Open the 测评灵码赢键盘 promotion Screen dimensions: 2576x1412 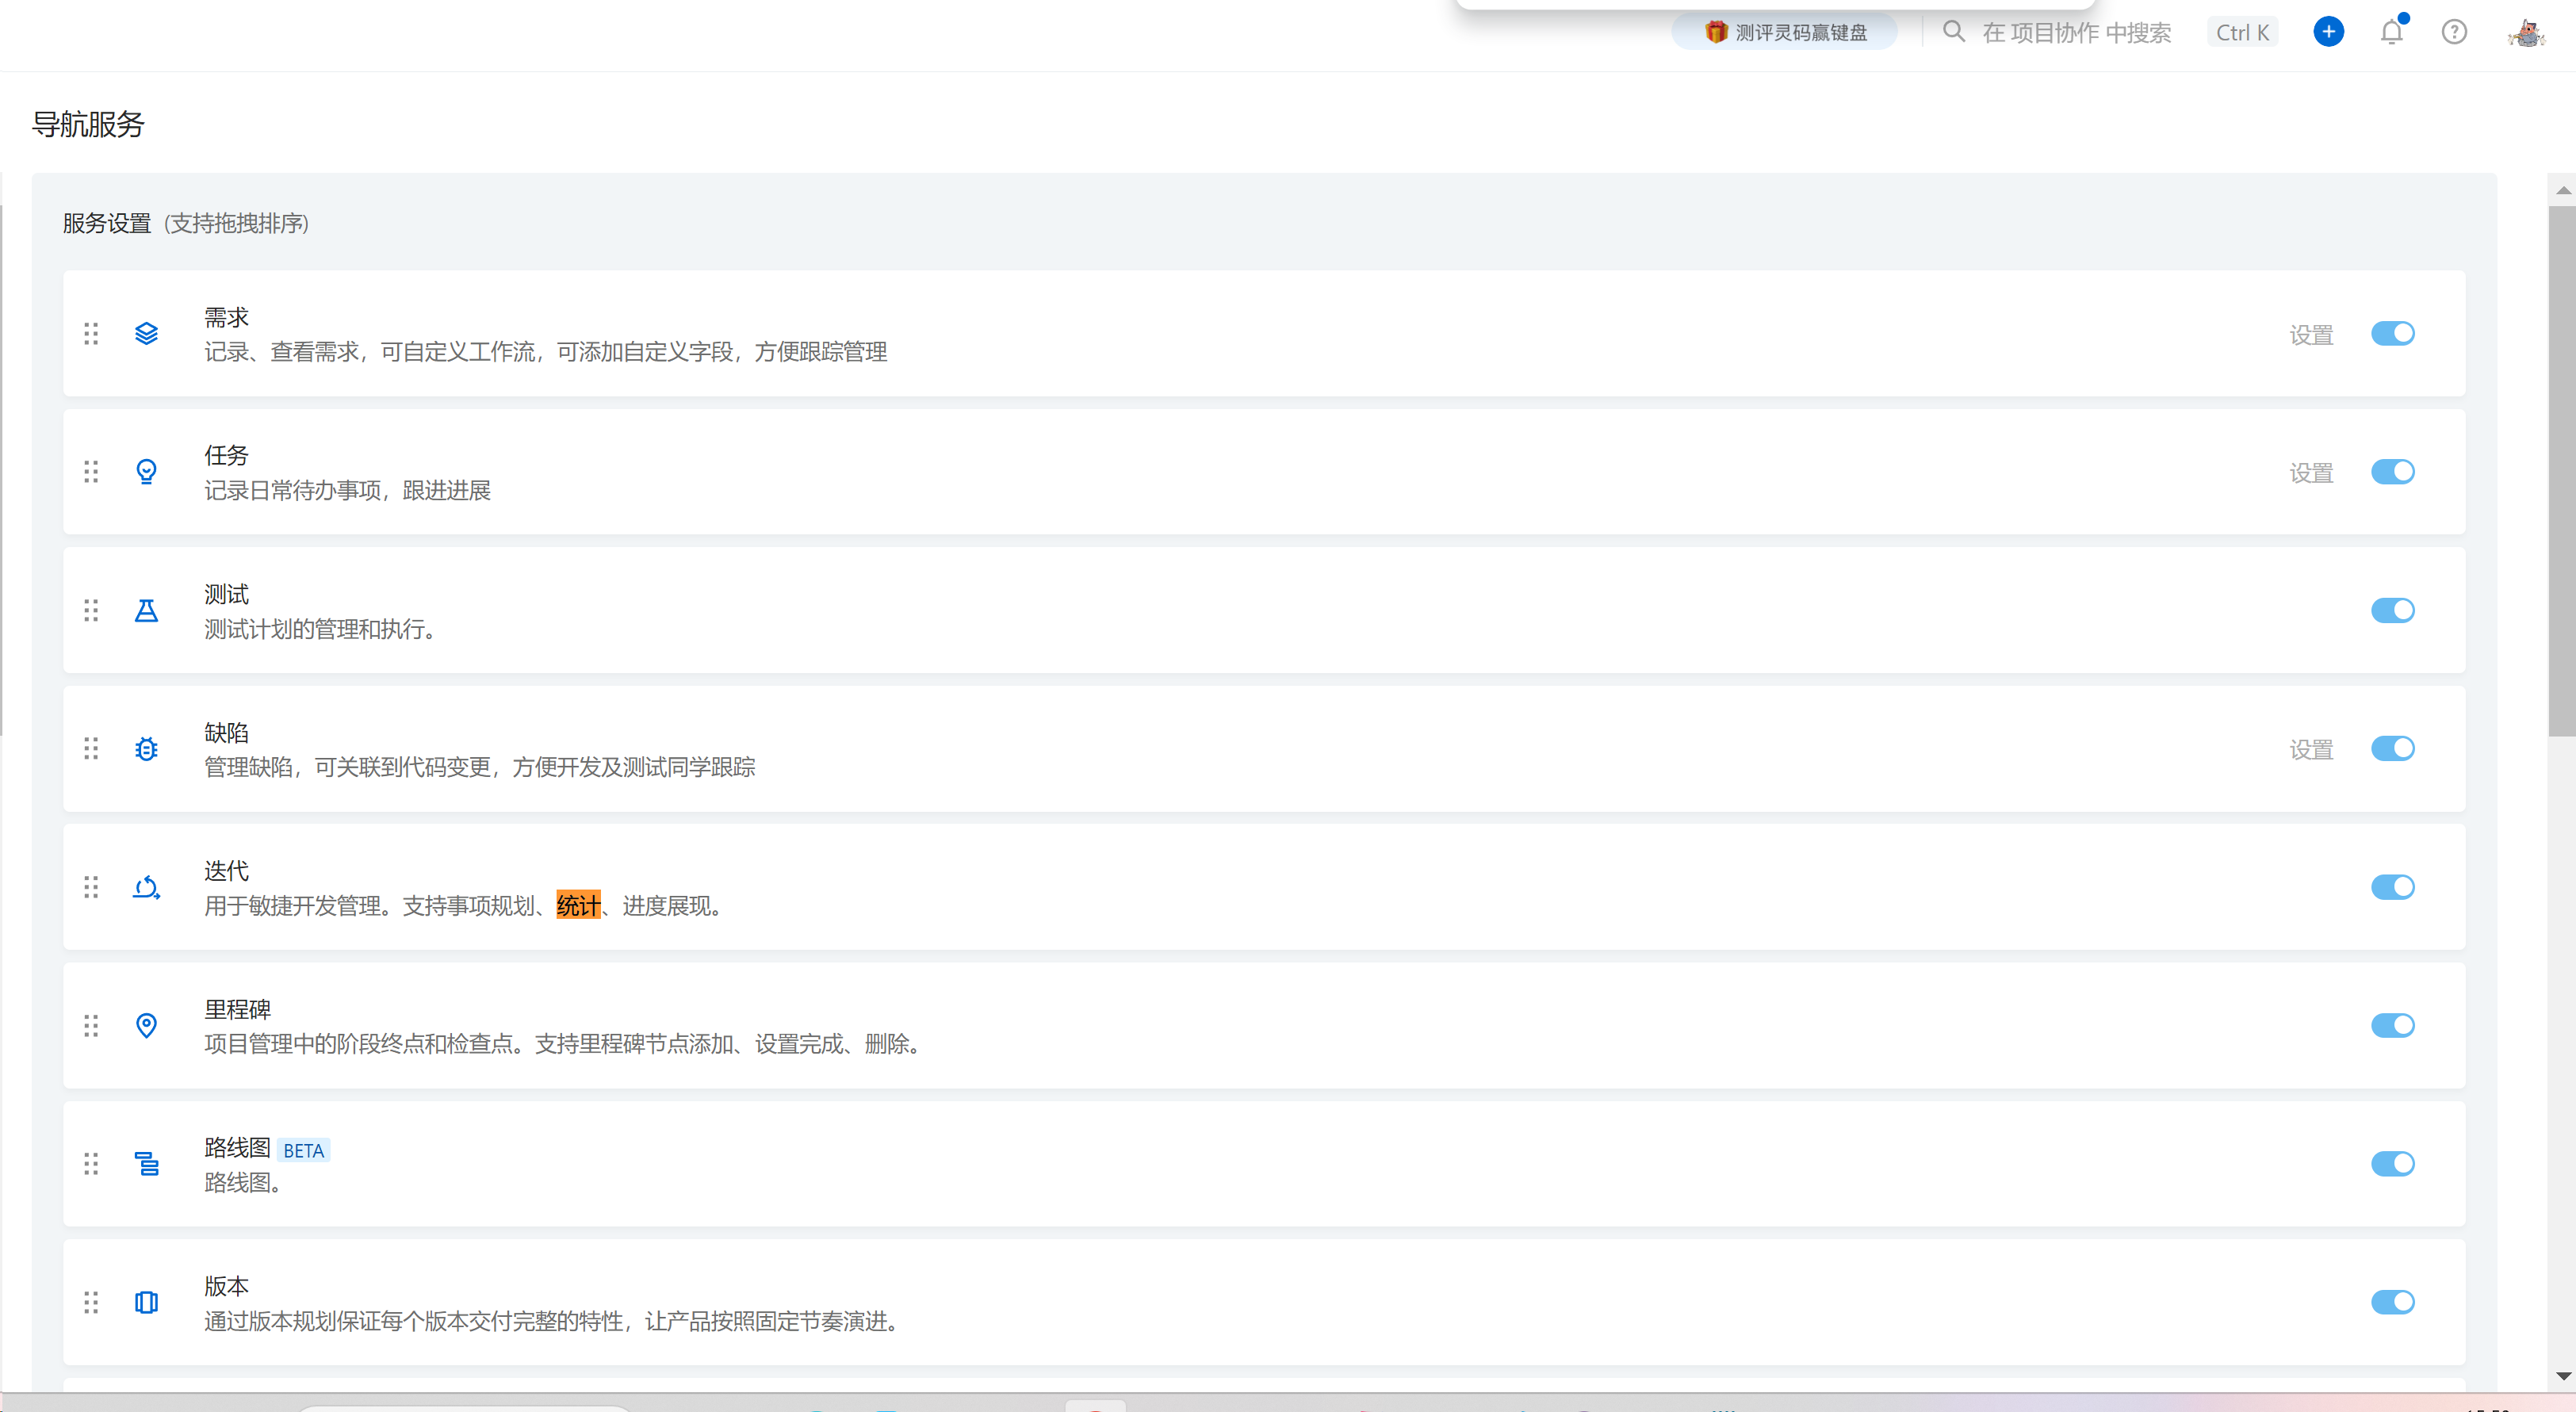[1785, 32]
